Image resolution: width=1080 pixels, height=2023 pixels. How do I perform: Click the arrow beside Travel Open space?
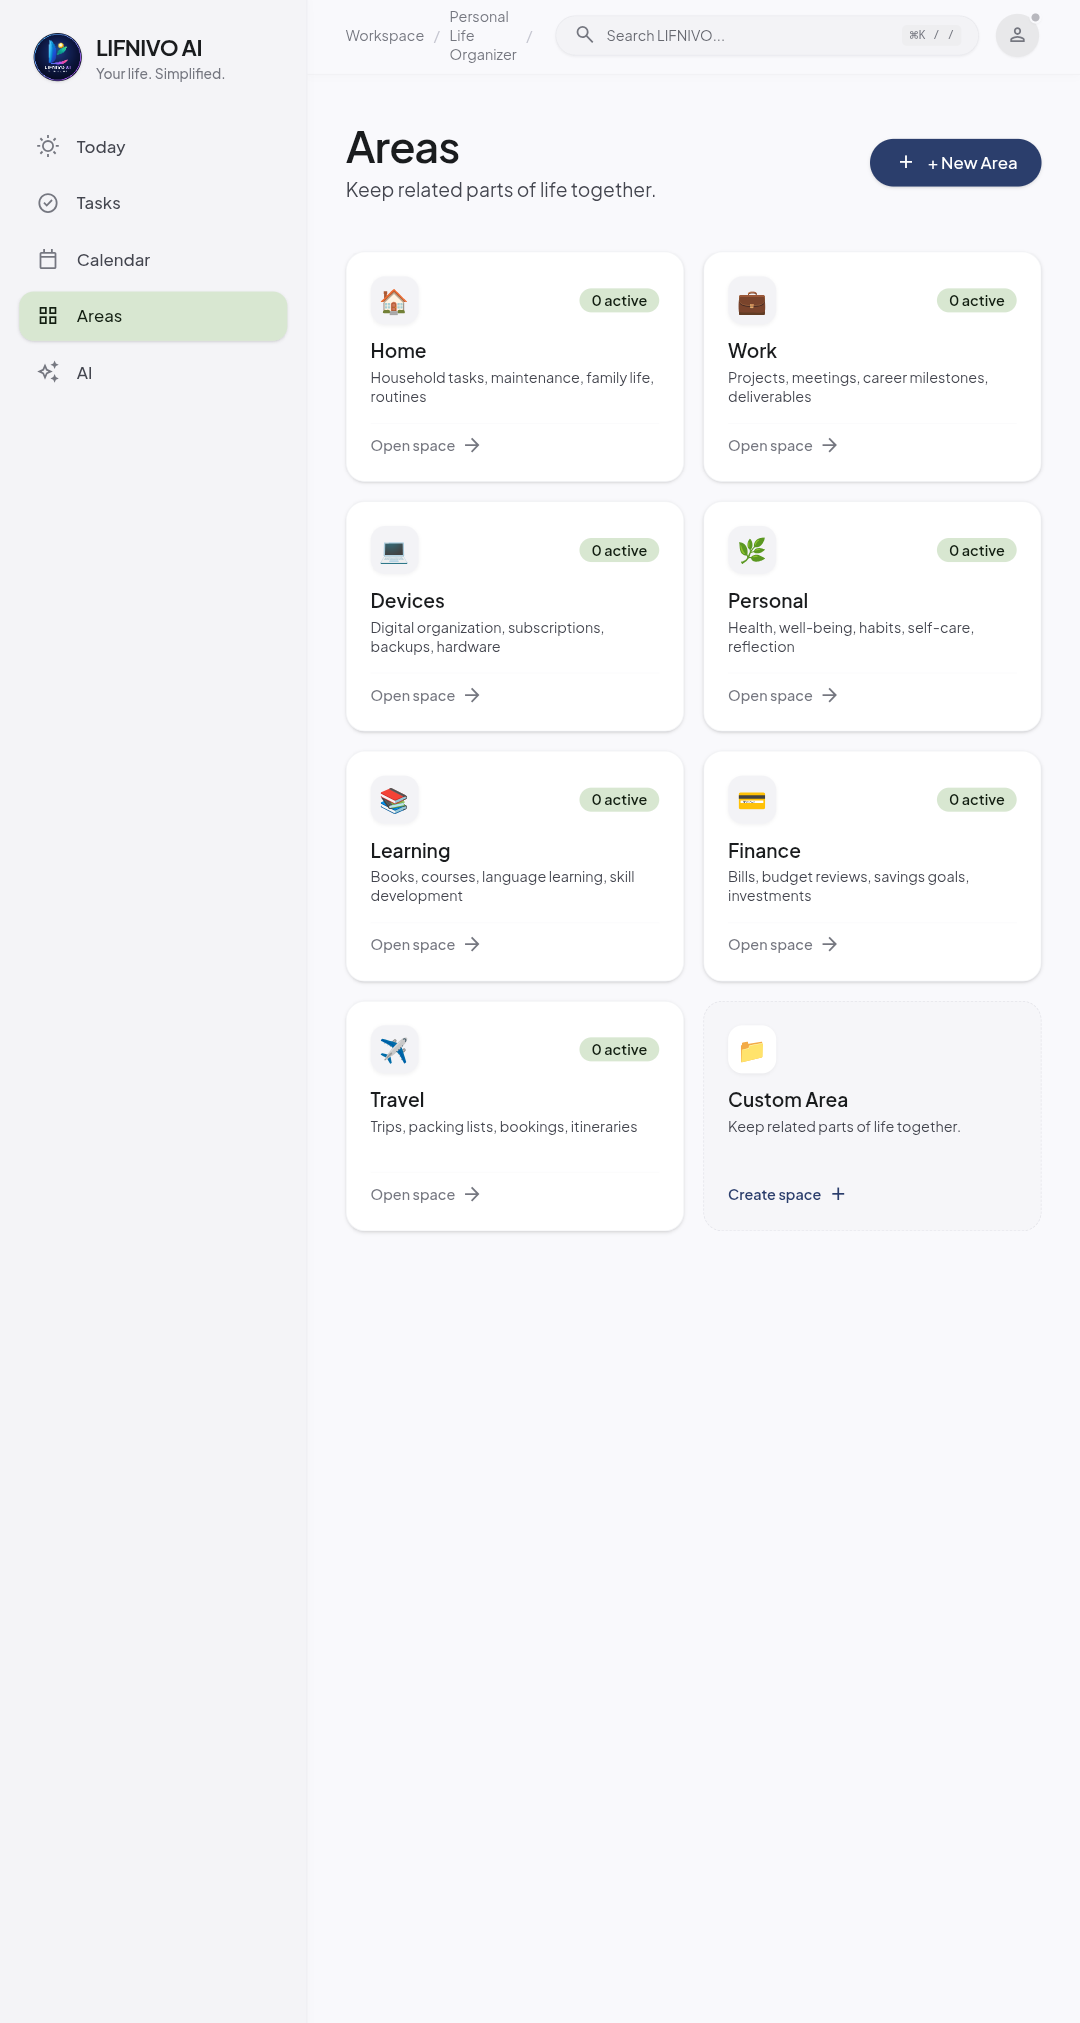coord(472,1195)
